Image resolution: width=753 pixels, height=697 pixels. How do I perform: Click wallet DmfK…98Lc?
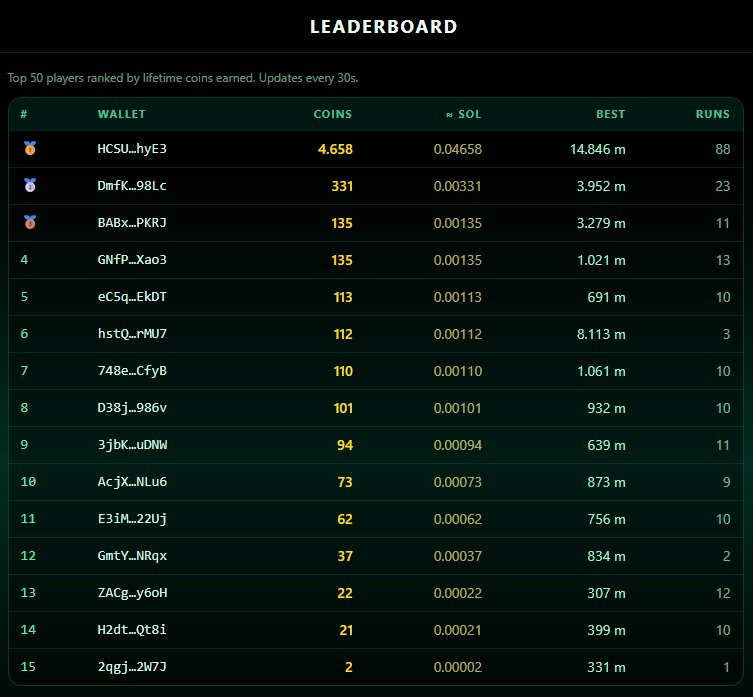[x=132, y=186]
